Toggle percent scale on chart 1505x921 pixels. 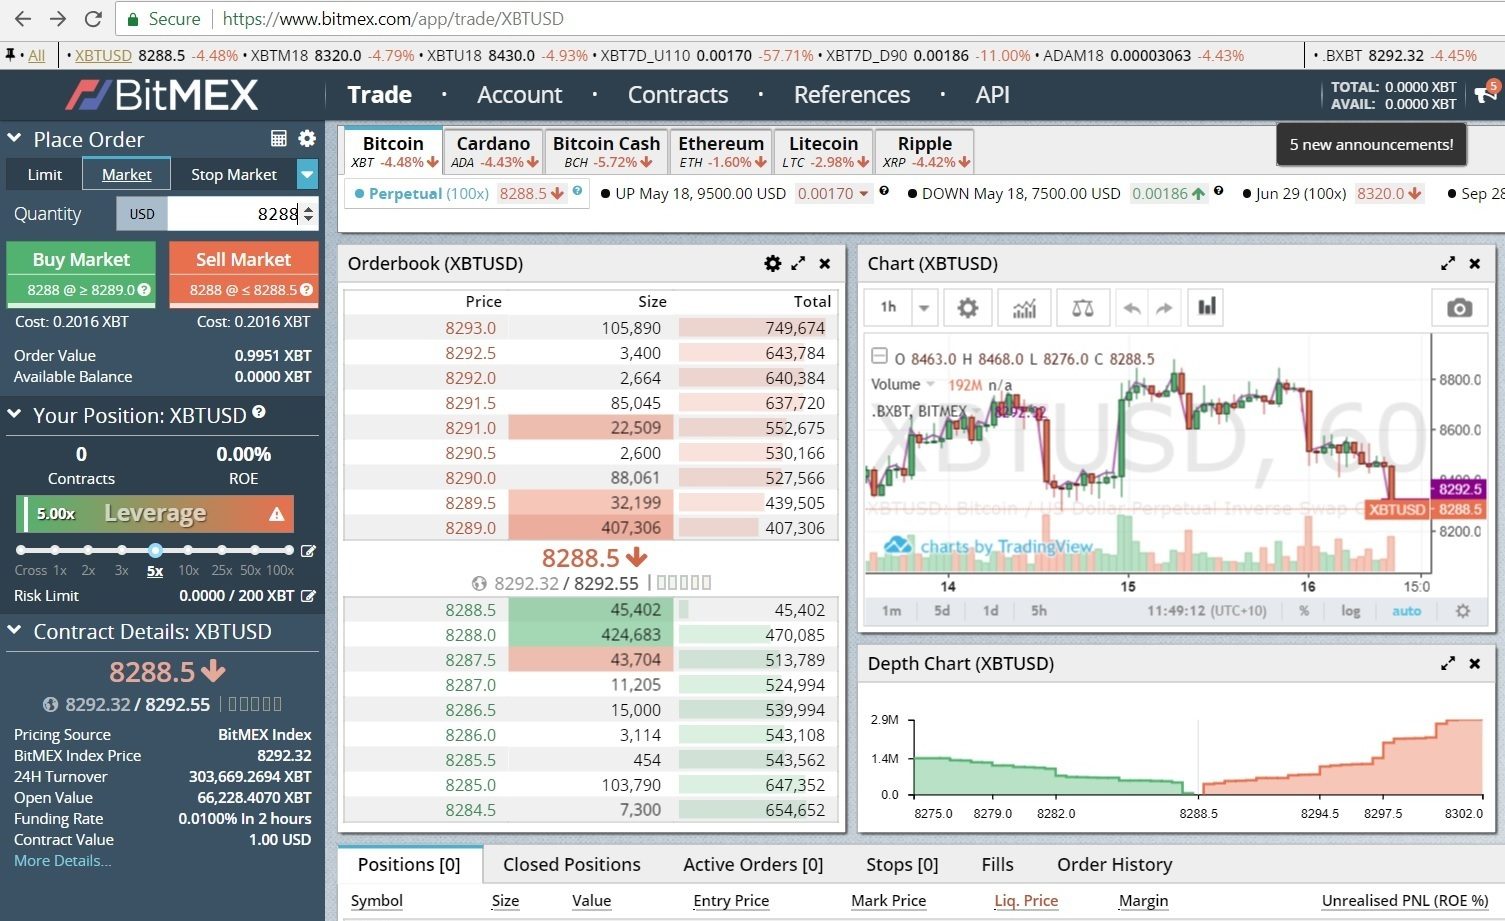pyautogui.click(x=1304, y=611)
